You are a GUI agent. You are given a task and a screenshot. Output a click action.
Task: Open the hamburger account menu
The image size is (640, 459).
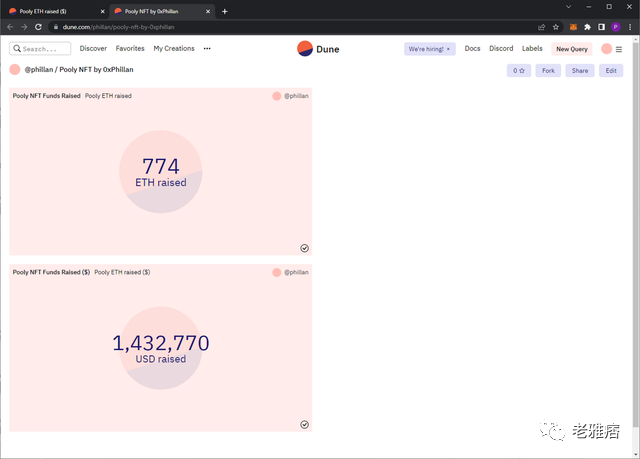coord(619,49)
